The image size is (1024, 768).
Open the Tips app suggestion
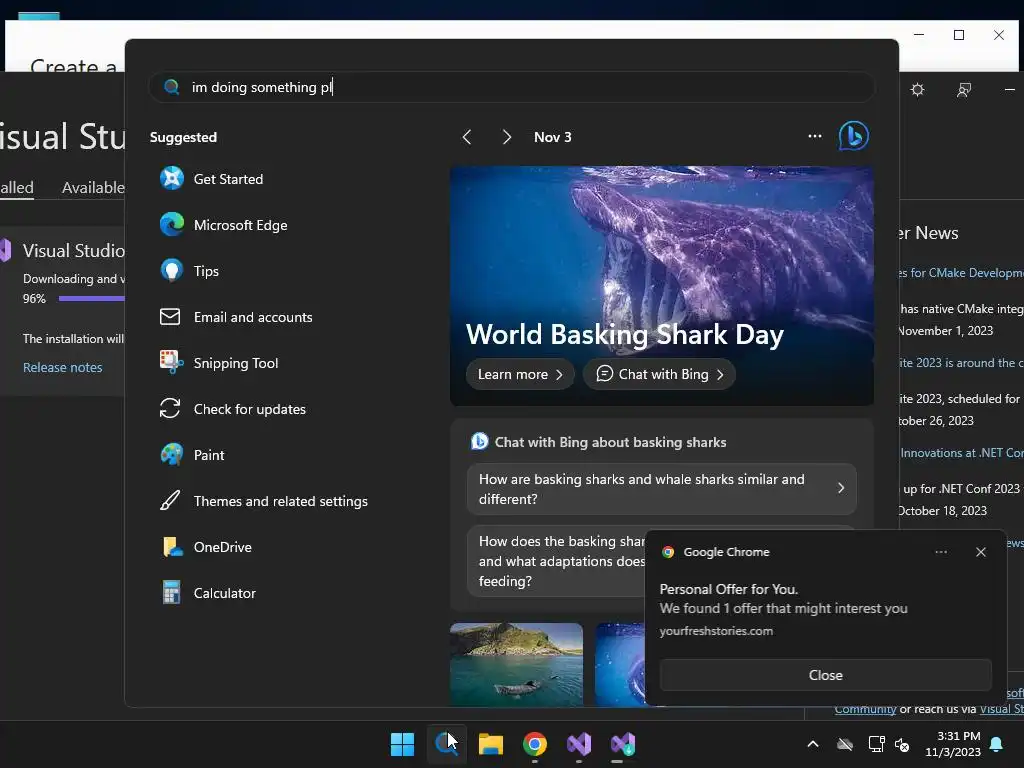coord(190,271)
